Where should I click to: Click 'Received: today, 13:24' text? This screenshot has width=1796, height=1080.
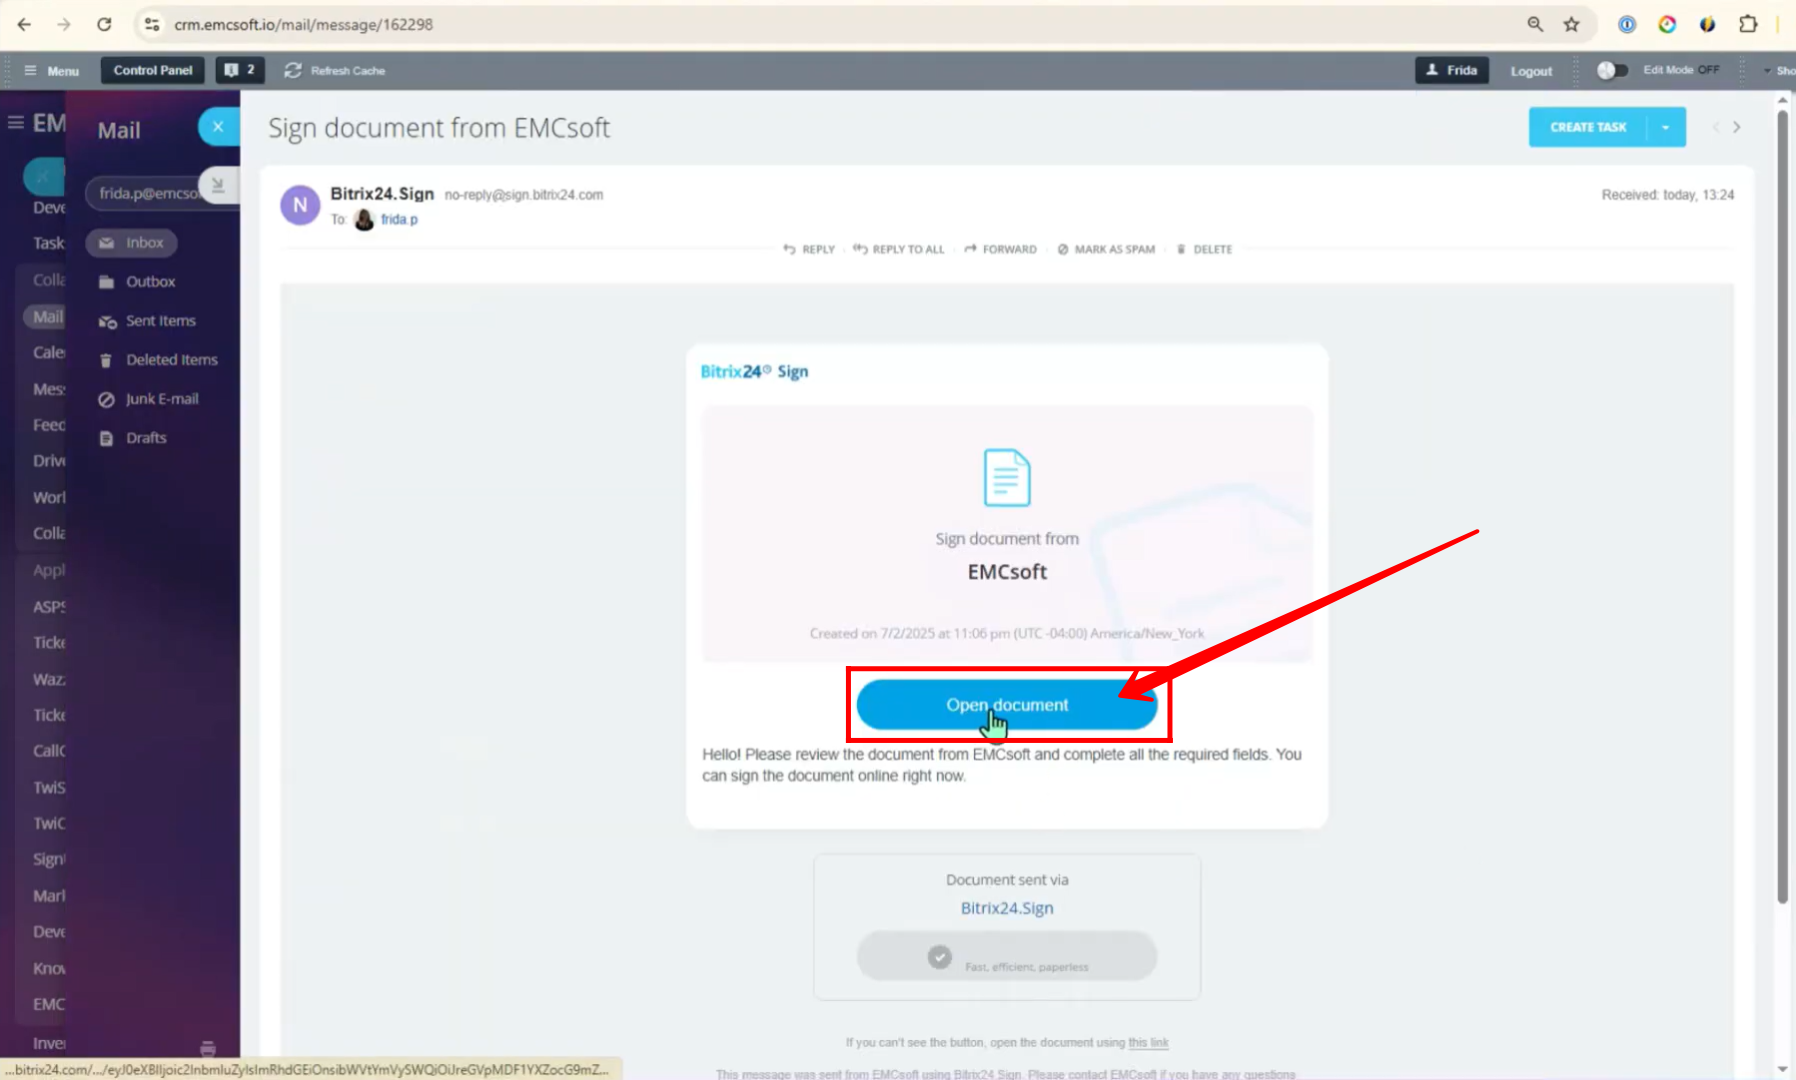[x=1668, y=195]
